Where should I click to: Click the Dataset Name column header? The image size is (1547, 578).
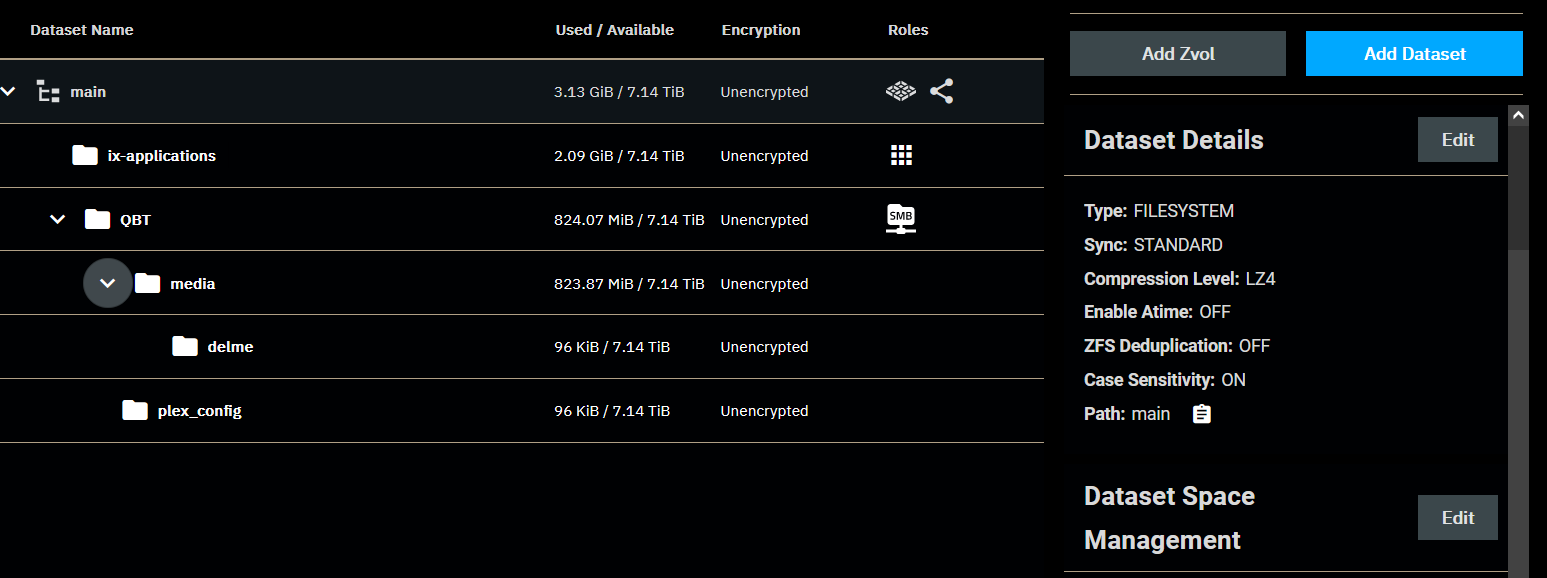(81, 29)
